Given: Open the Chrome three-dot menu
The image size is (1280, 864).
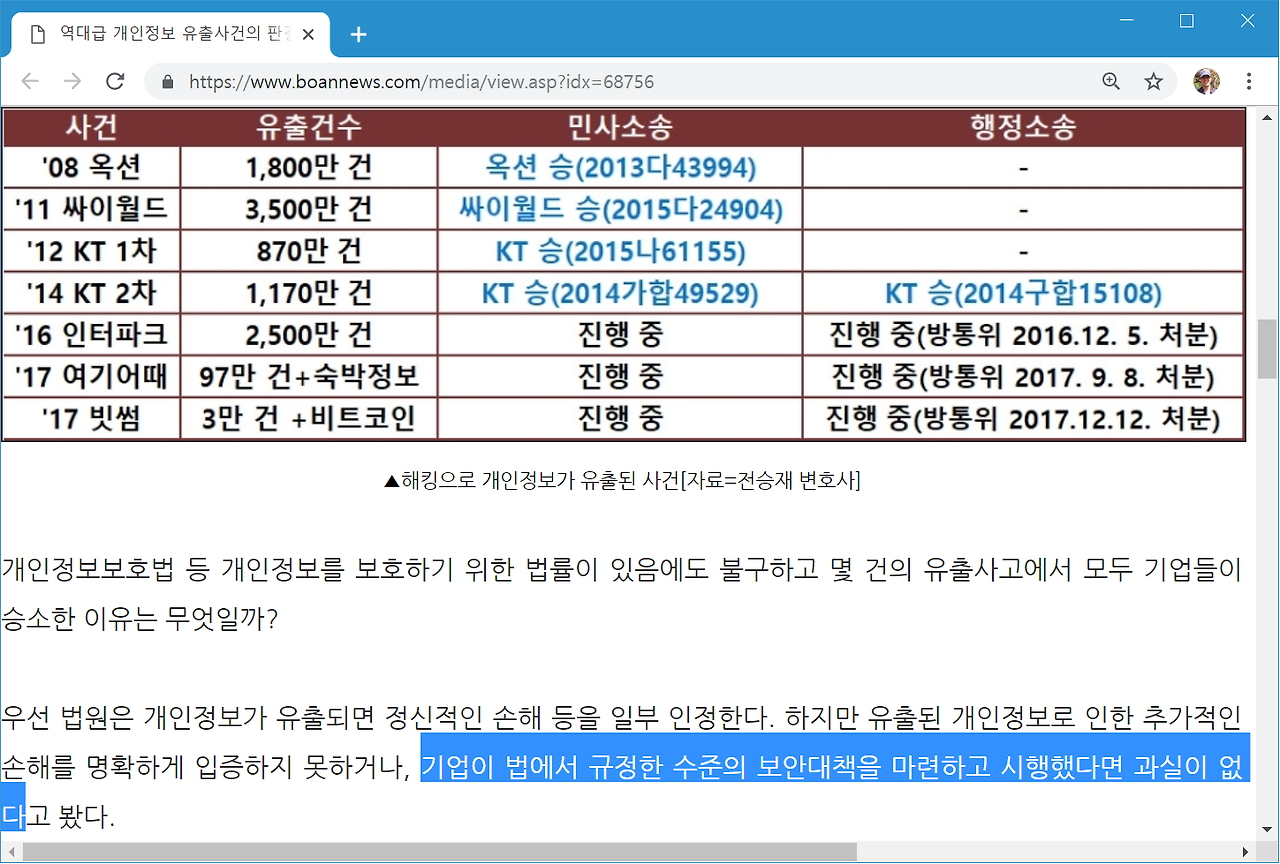Looking at the screenshot, I should [x=1249, y=82].
